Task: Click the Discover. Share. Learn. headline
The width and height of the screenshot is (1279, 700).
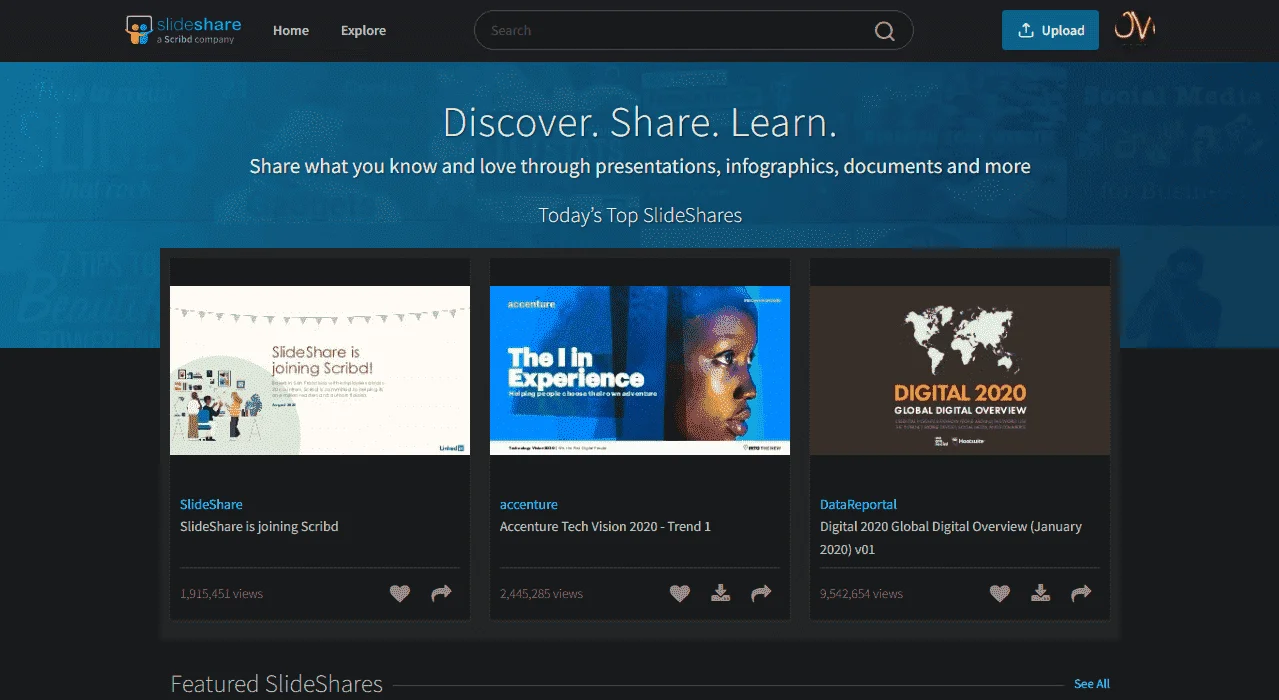Action: 640,122
